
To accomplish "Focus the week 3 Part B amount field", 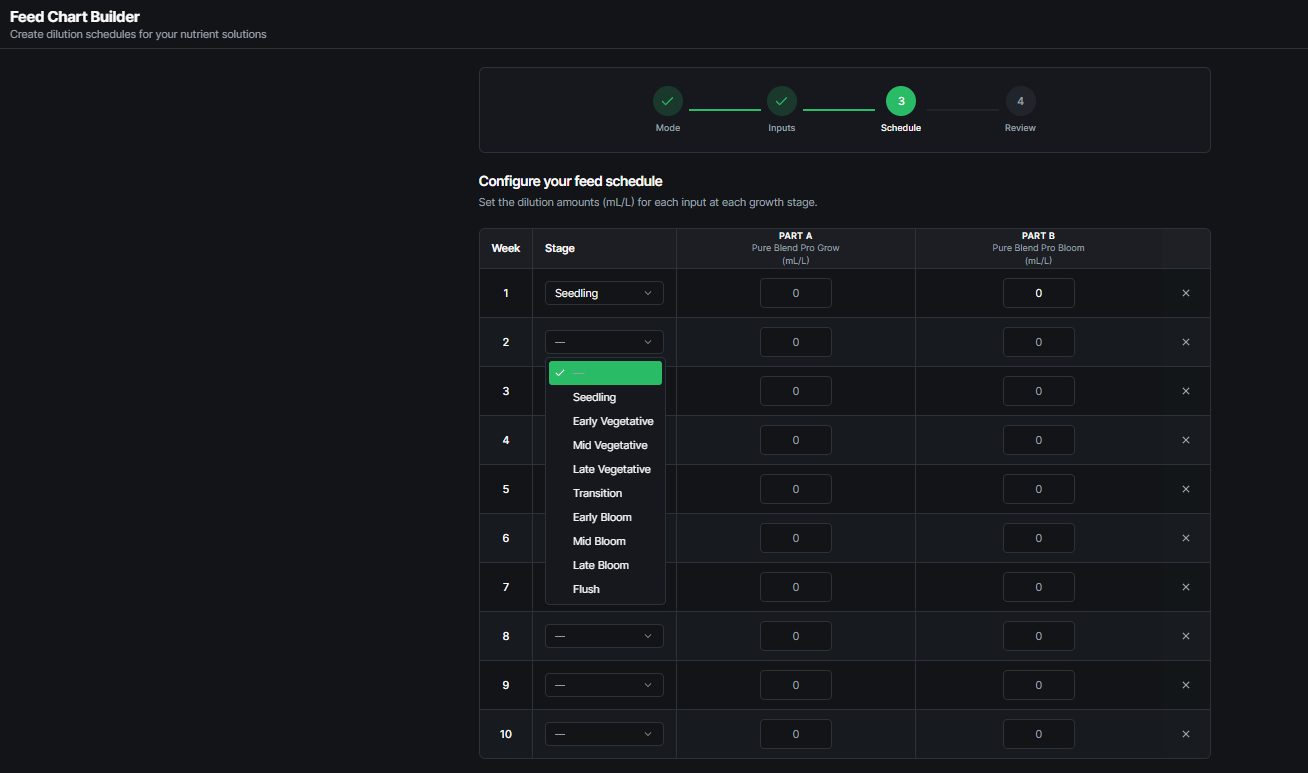I will point(1039,391).
